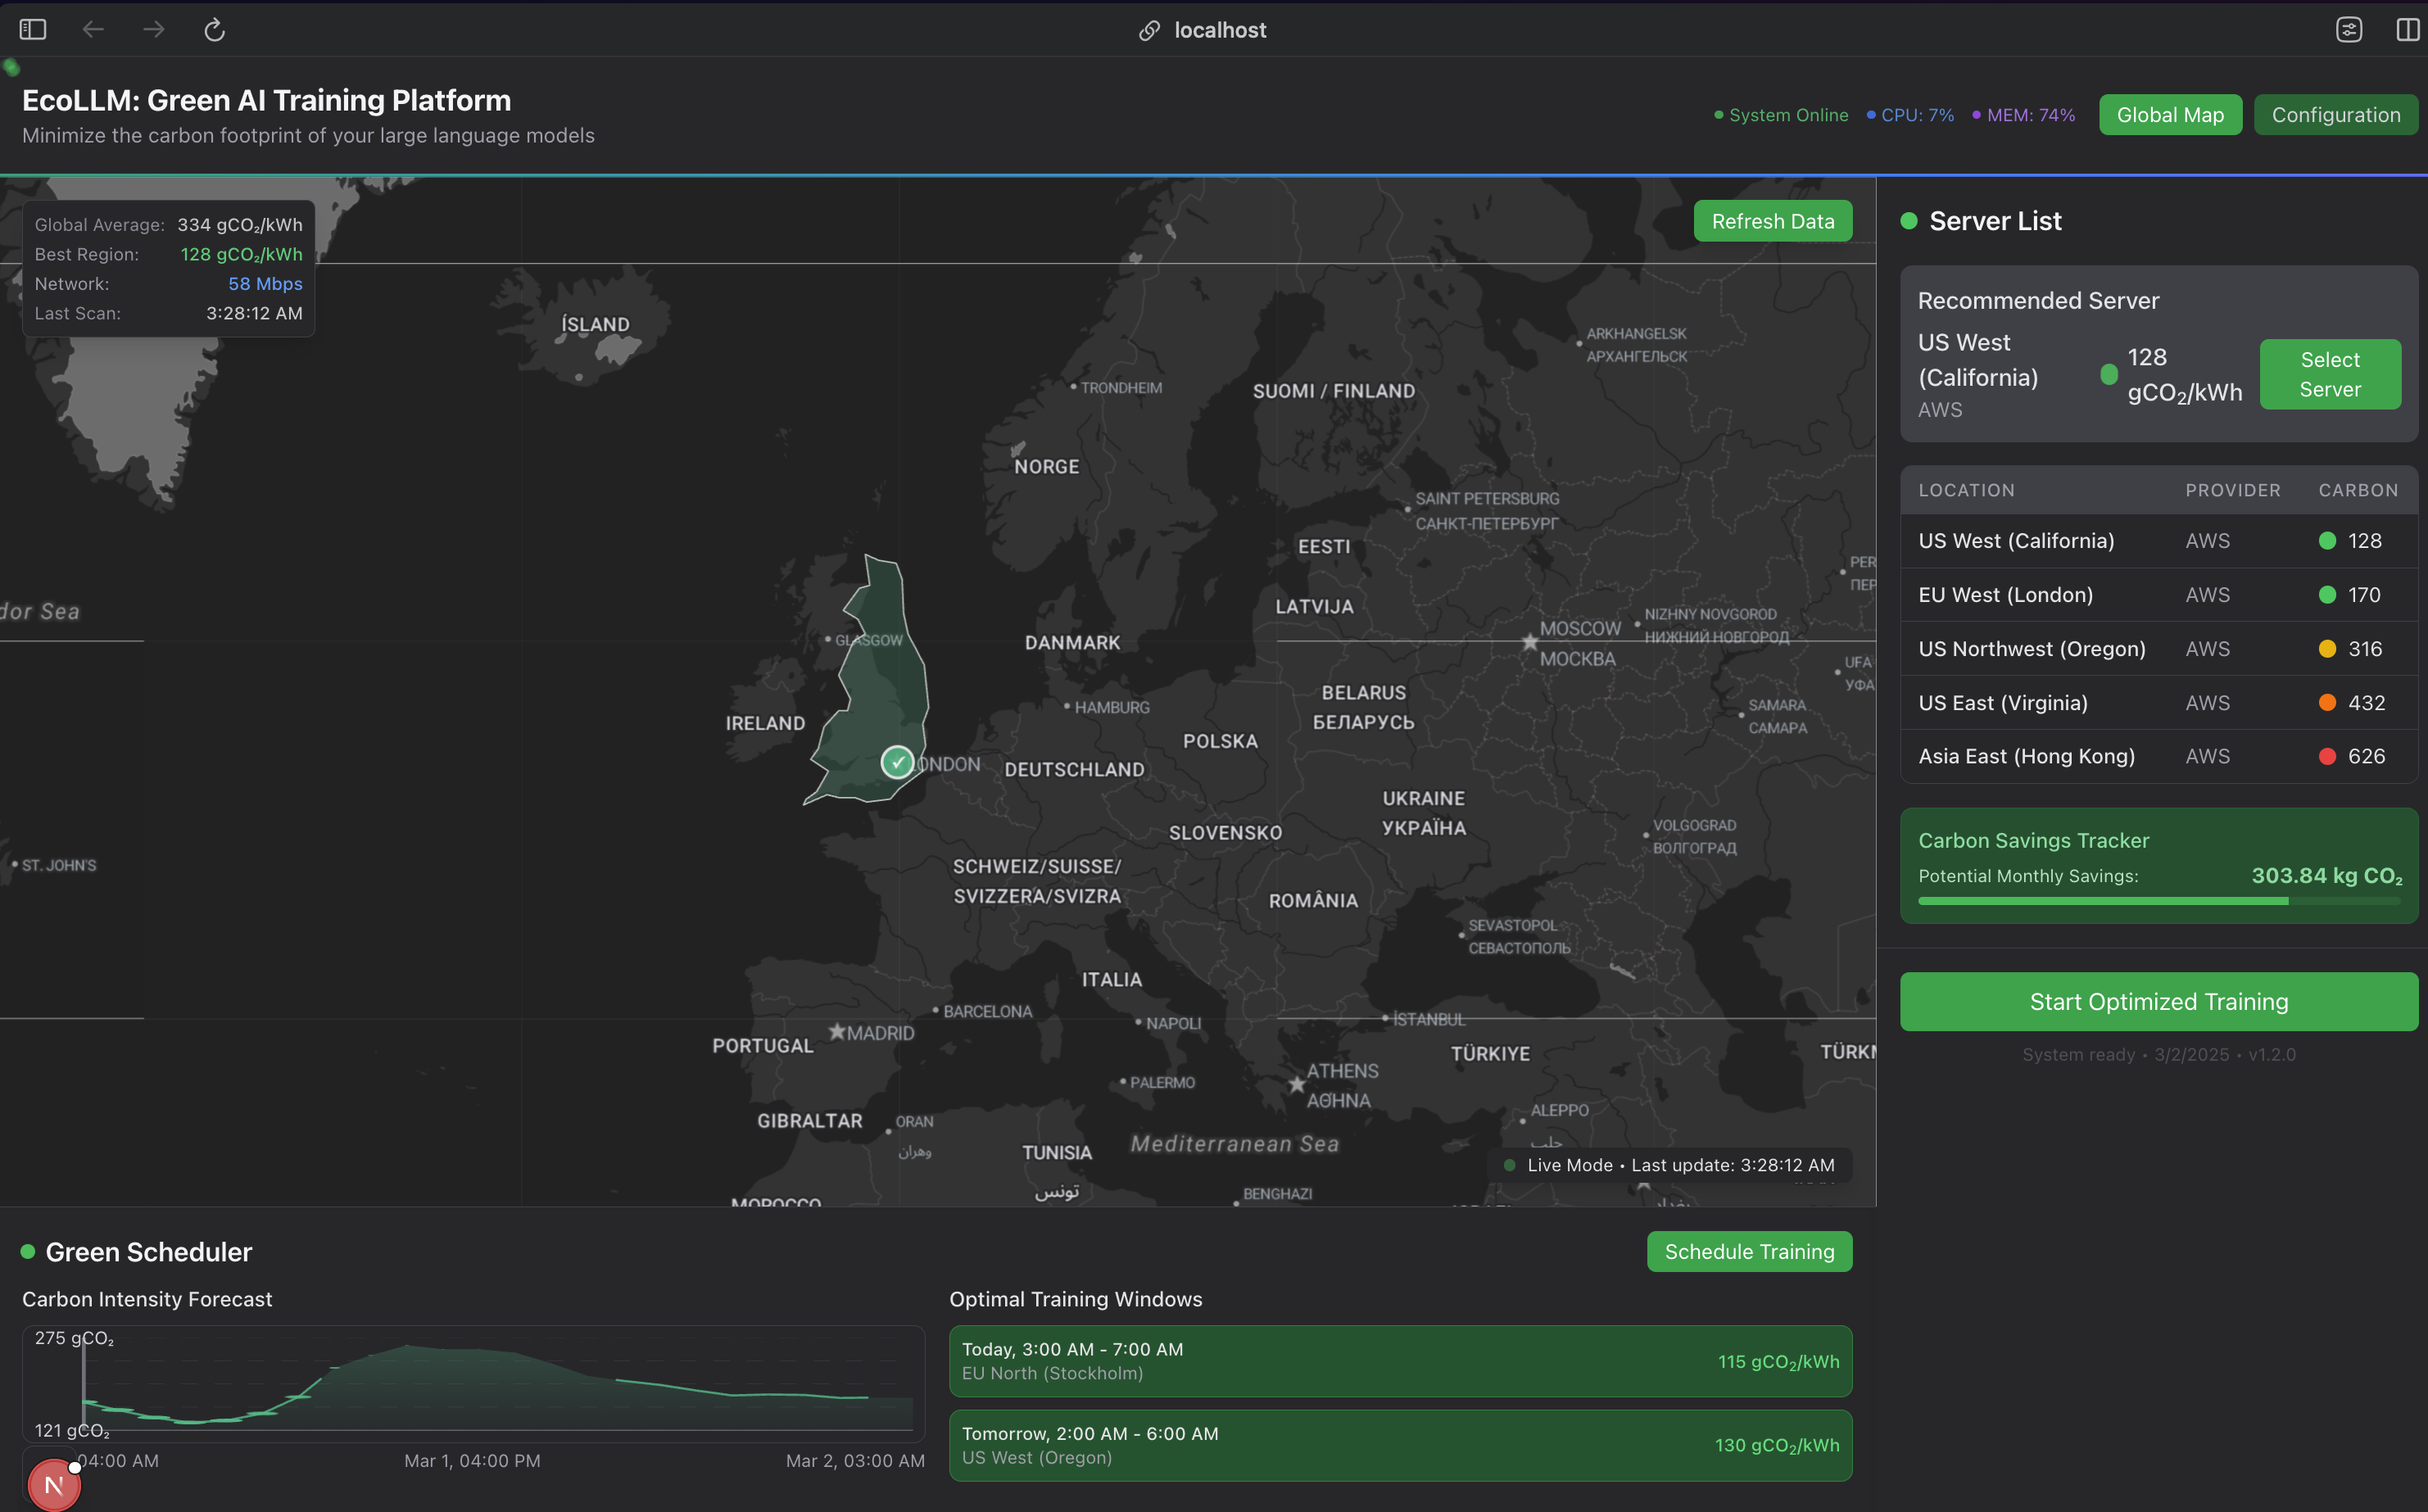Open the browser settings sliders icon
Viewport: 2428px width, 1512px height.
[2349, 30]
